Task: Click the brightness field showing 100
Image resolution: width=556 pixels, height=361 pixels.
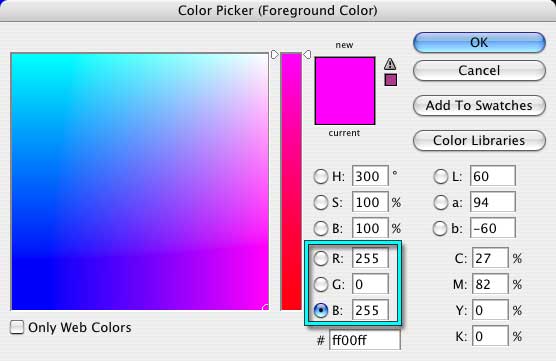Action: [x=370, y=228]
